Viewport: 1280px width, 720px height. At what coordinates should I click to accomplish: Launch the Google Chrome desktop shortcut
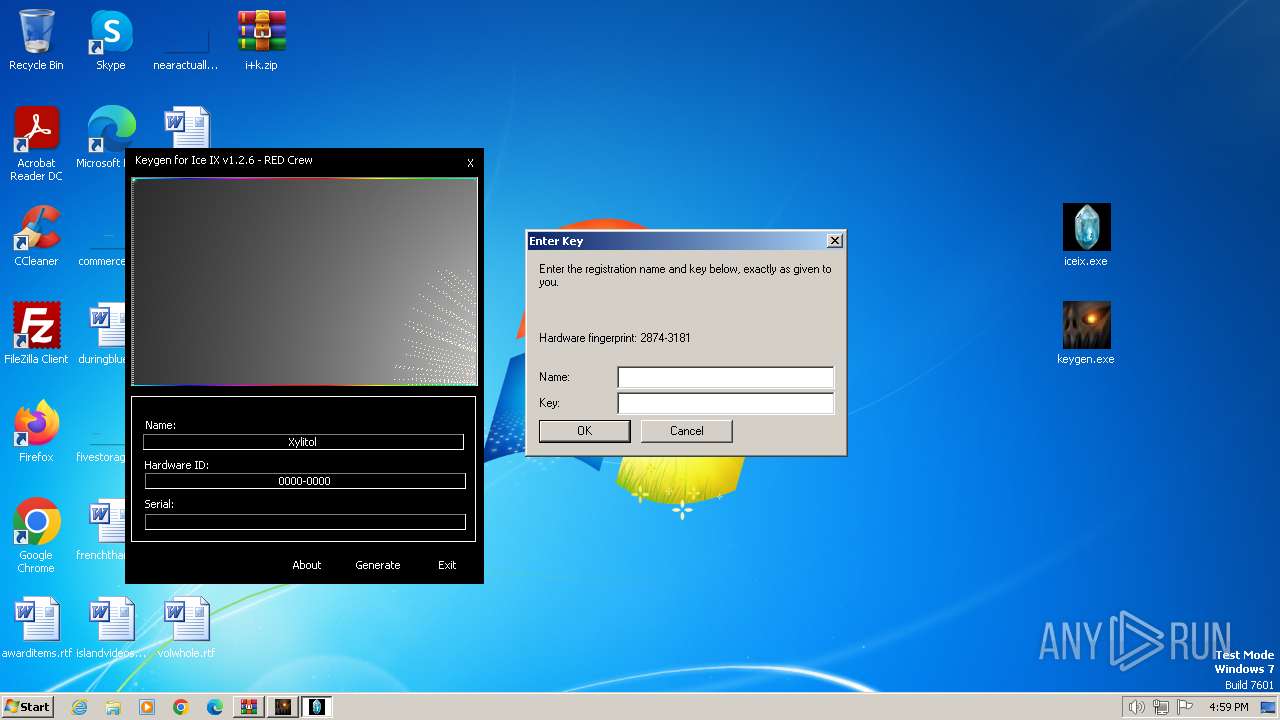(x=36, y=536)
